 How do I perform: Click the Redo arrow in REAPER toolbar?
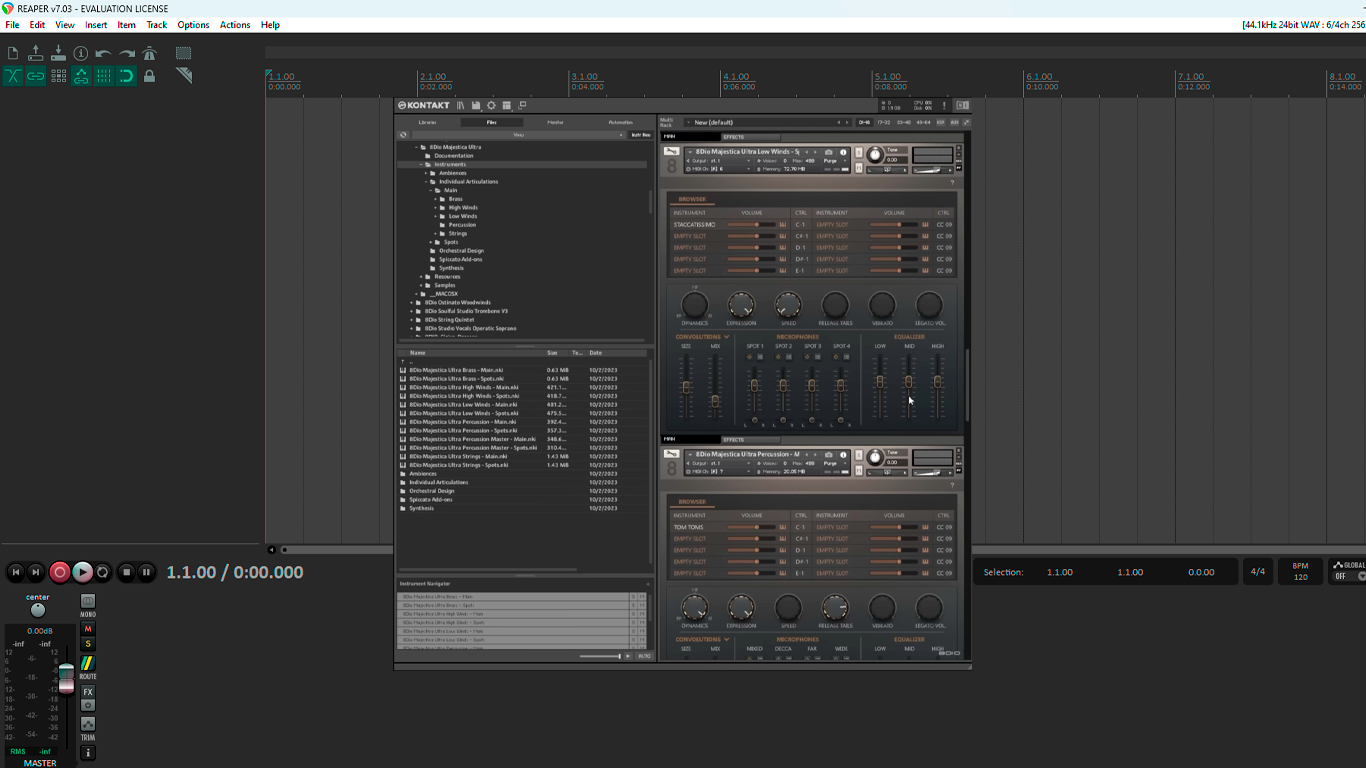[127, 54]
